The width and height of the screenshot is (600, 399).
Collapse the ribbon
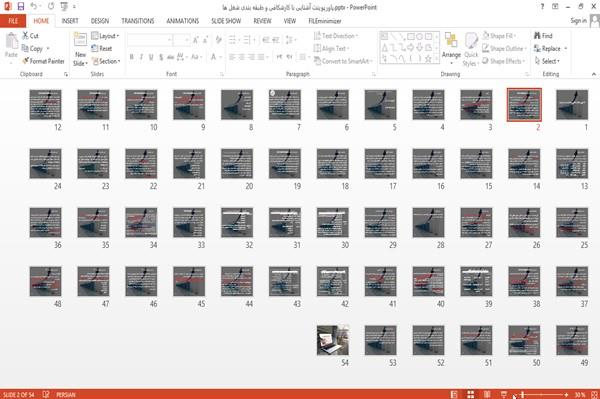tap(594, 74)
